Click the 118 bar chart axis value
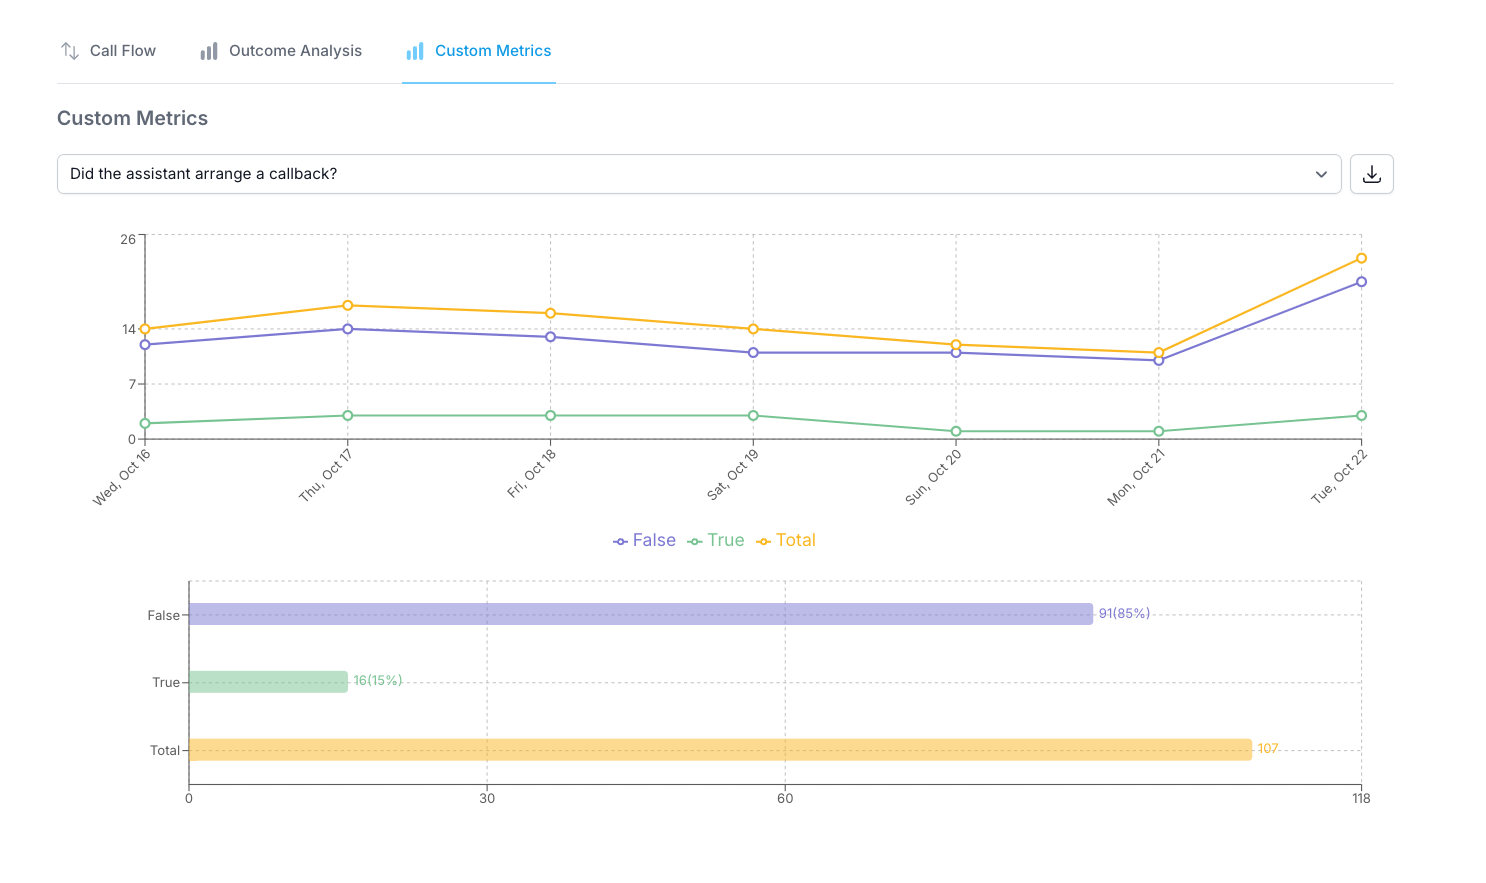Screen dimensions: 1486x883 click(1361, 798)
